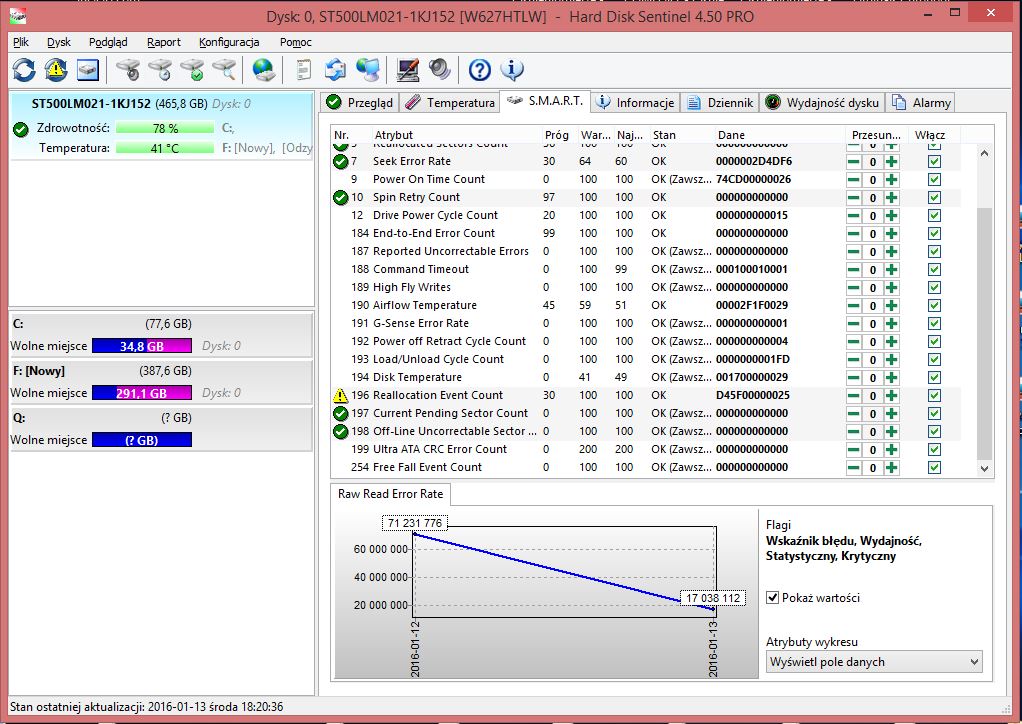Click green minus for Command Timeout row
1022x724 pixels.
853,270
